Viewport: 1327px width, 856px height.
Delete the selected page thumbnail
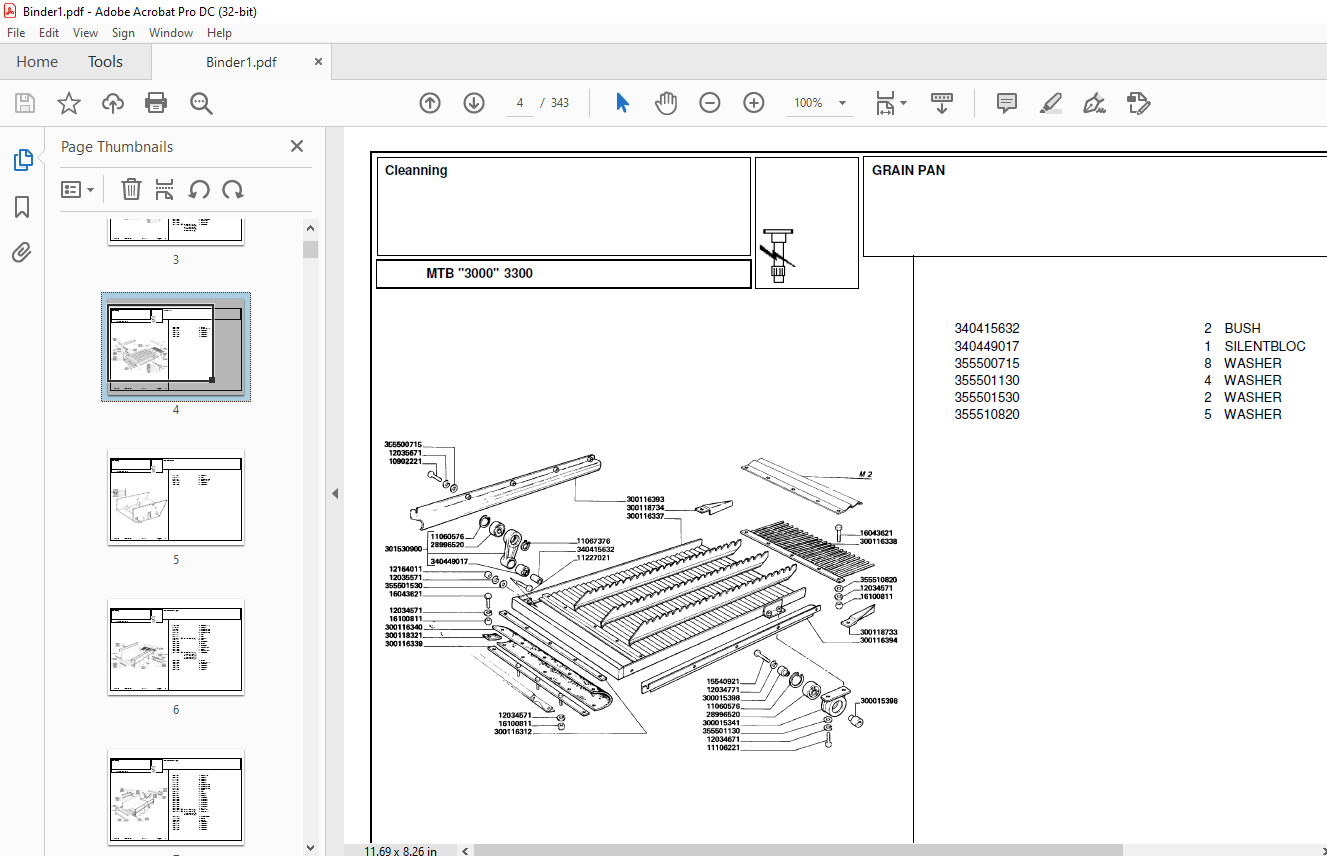coord(131,189)
